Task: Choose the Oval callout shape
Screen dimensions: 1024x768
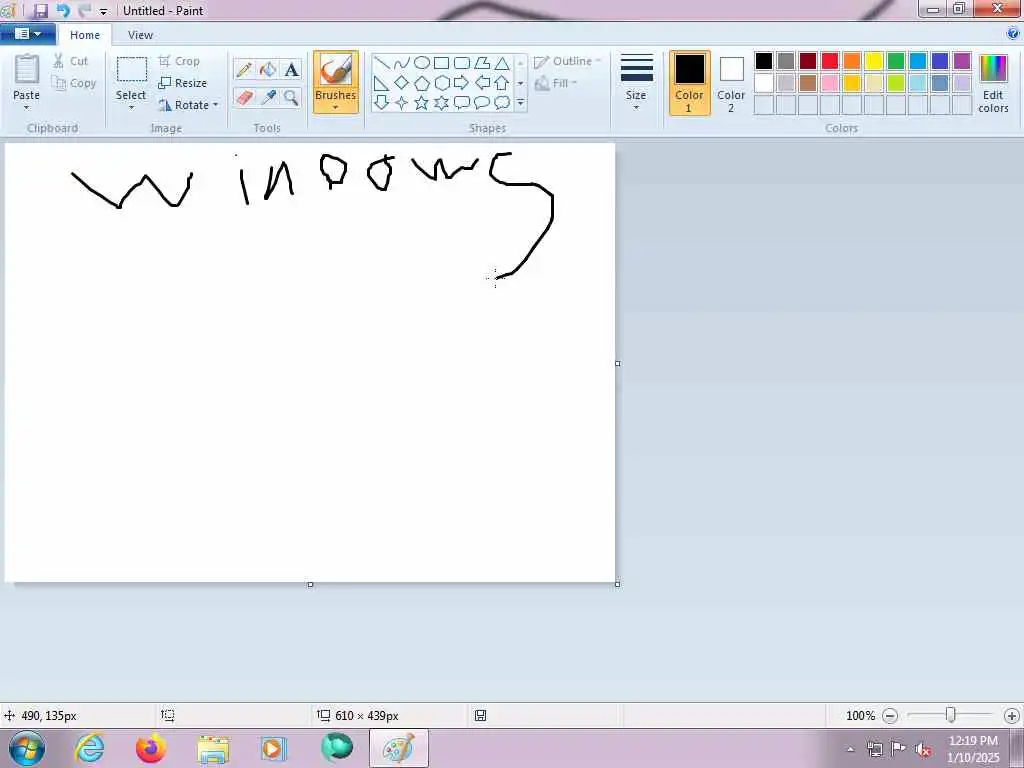Action: tap(482, 103)
